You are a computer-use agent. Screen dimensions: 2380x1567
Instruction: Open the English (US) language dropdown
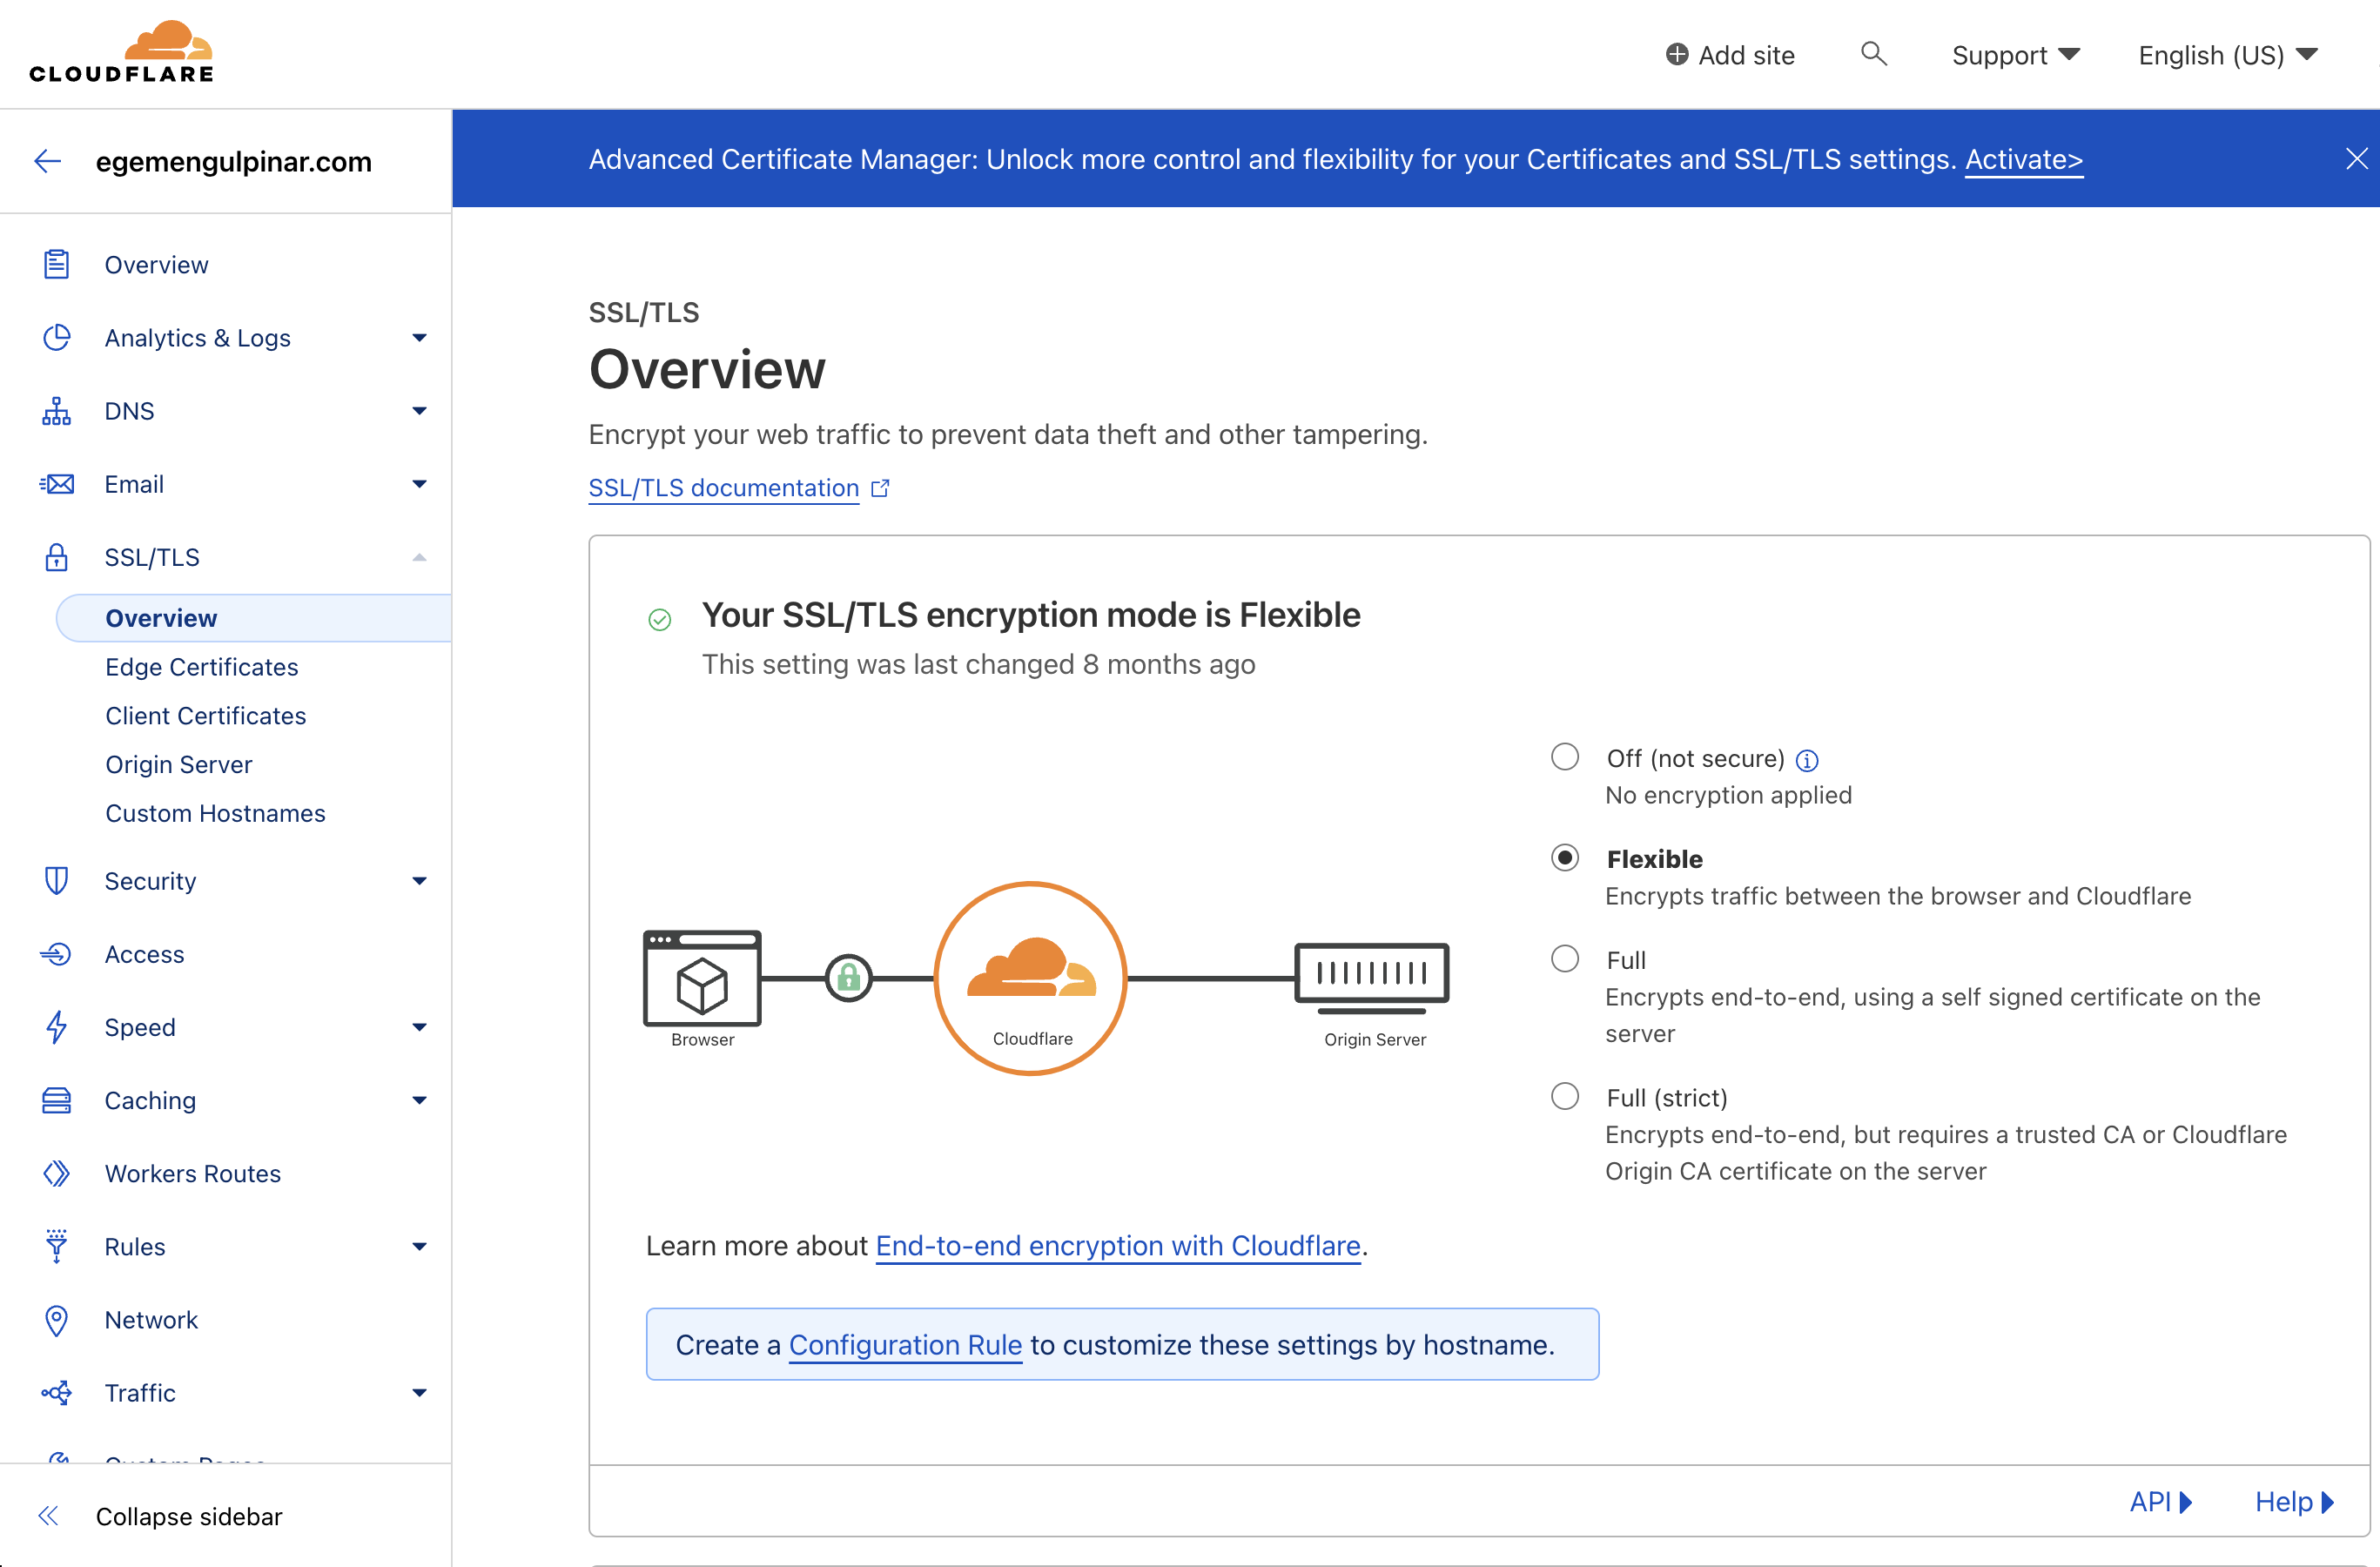[x=2226, y=55]
